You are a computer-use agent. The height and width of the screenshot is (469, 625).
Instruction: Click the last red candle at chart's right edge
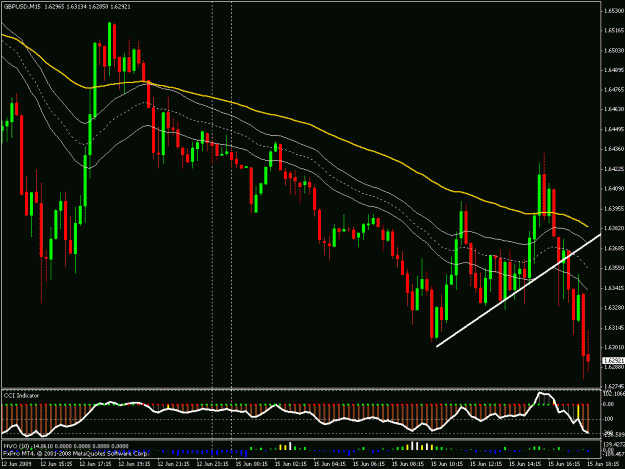pyautogui.click(x=588, y=358)
